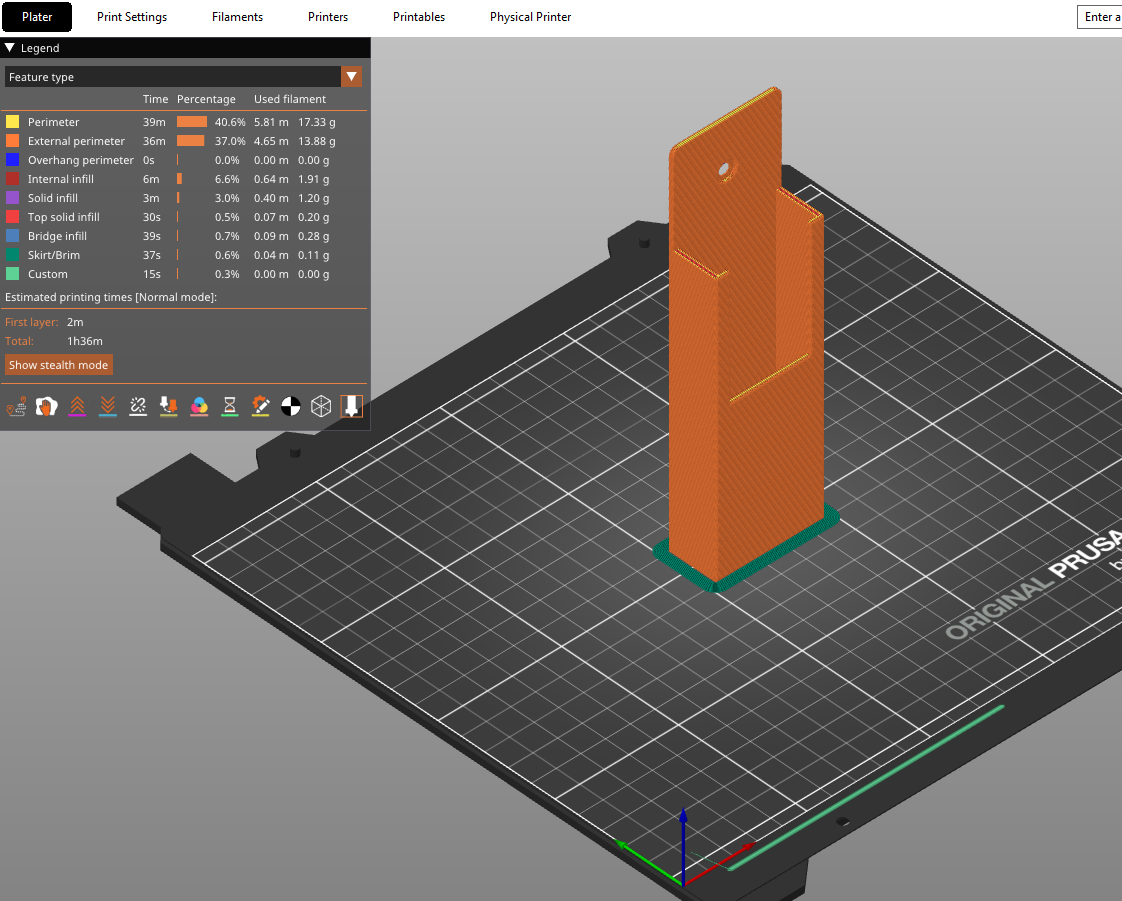The height and width of the screenshot is (901, 1122).
Task: Open the Feature type combo box
Action: tap(183, 77)
